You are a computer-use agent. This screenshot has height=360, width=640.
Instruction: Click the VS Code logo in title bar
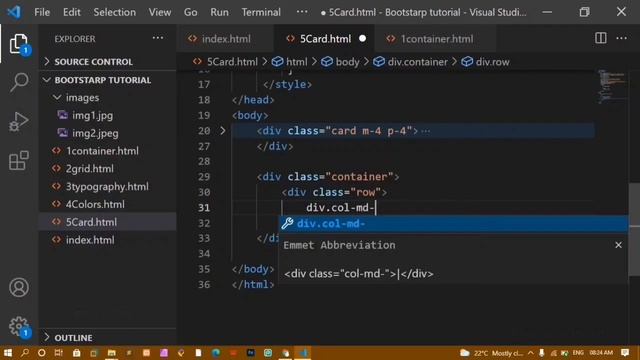coord(14,12)
